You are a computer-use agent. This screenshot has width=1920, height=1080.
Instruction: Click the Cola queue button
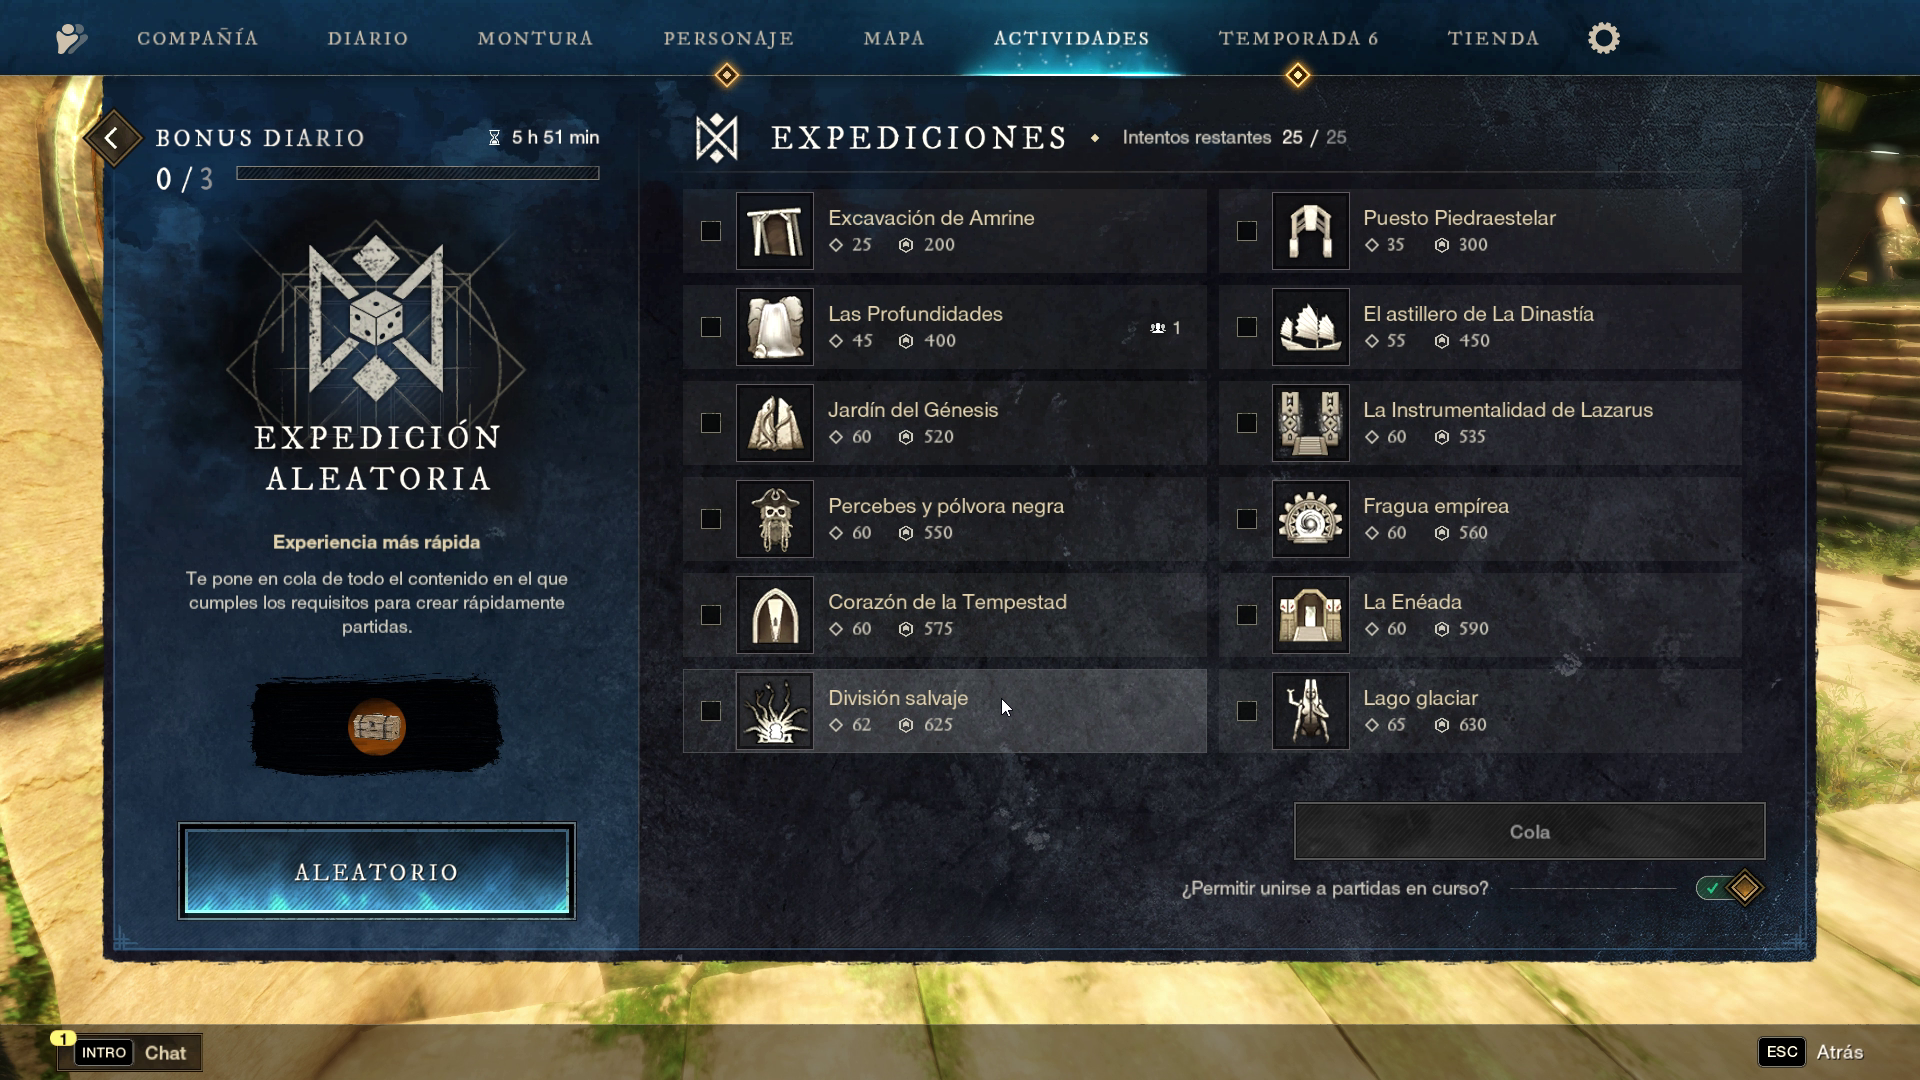1529,831
